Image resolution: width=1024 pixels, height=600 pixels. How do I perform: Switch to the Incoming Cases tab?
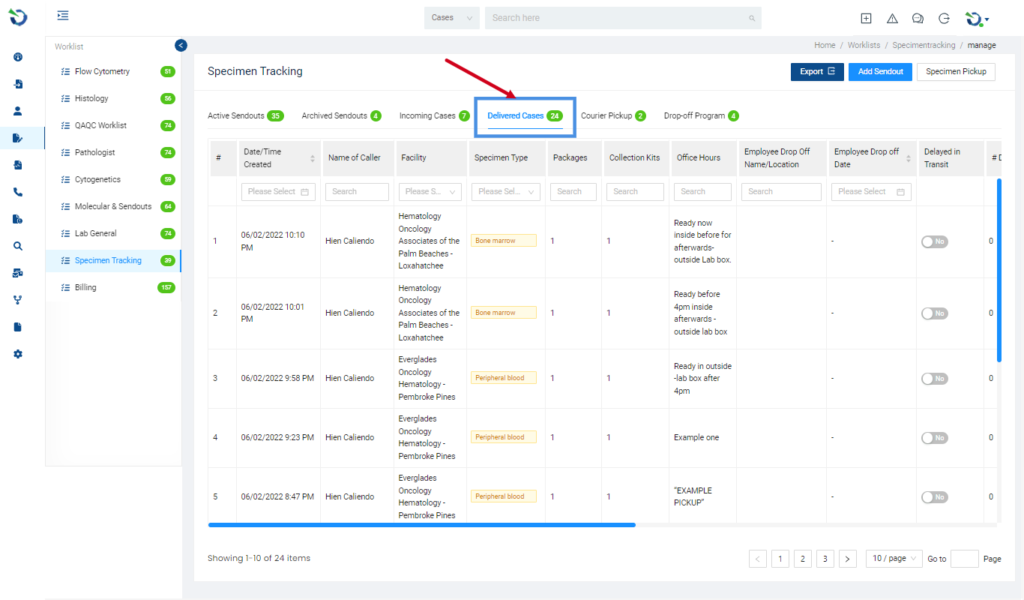point(434,116)
